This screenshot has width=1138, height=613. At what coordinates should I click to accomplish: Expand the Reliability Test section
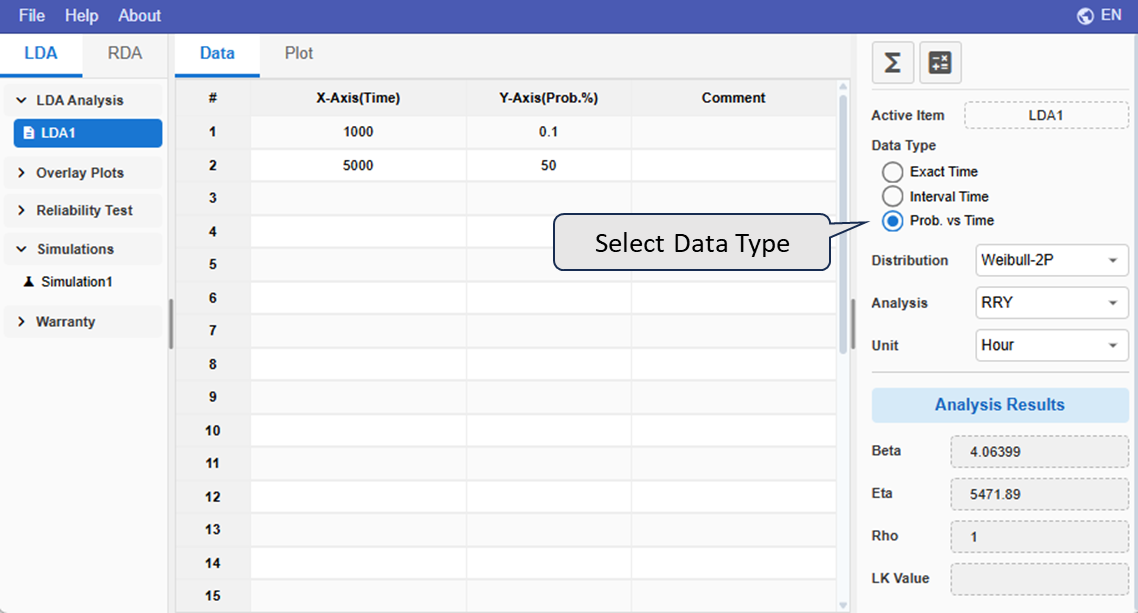click(x=21, y=210)
